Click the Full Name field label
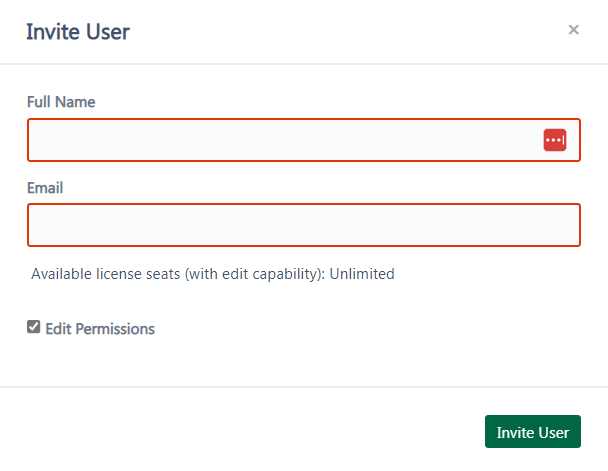The width and height of the screenshot is (608, 471). pos(61,102)
